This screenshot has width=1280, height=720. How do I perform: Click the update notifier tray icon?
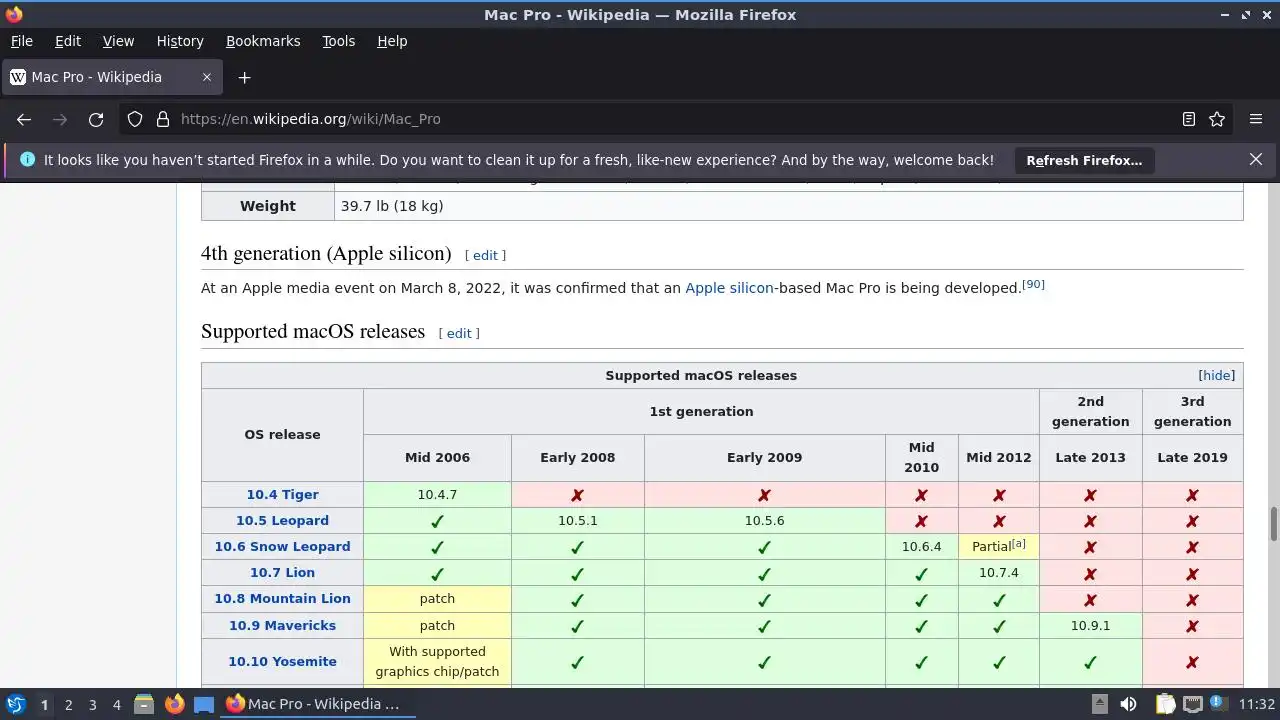pos(1218,704)
